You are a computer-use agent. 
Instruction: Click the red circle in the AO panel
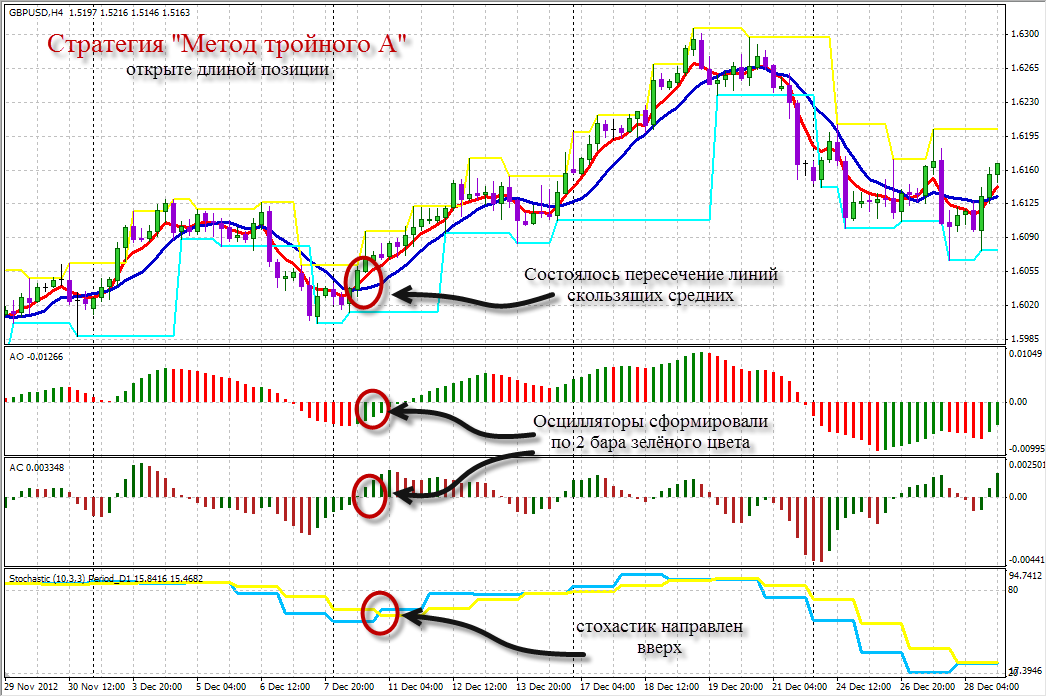coord(373,409)
